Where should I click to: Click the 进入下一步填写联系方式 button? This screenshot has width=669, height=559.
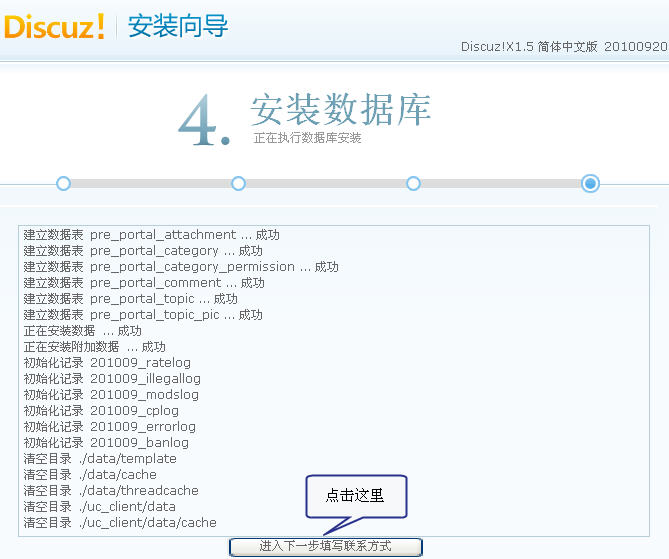(x=326, y=547)
